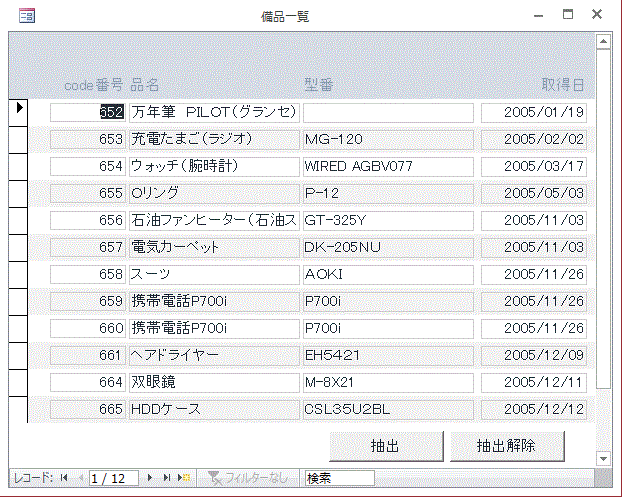Select record selector for row 660
The height and width of the screenshot is (497, 623).
(x=18, y=329)
